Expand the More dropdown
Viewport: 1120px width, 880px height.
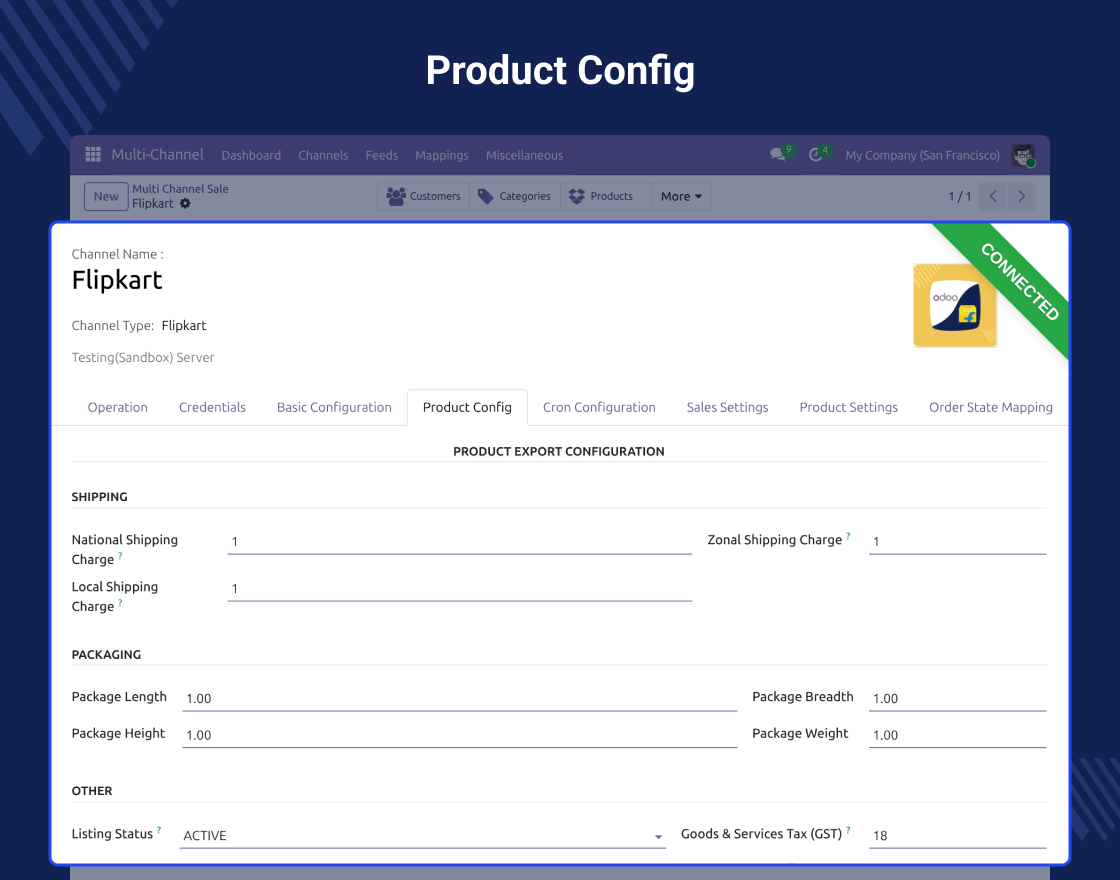point(681,196)
